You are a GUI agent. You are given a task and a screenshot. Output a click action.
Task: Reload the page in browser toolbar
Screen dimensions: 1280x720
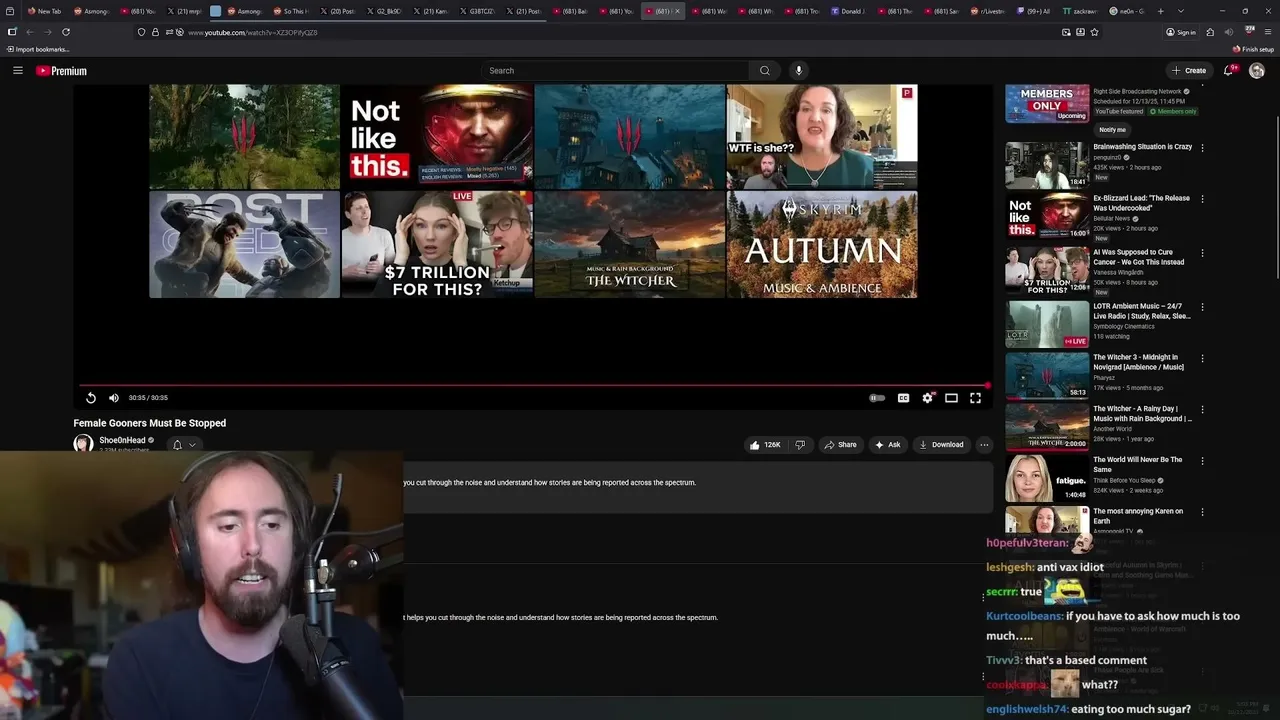pyautogui.click(x=66, y=32)
